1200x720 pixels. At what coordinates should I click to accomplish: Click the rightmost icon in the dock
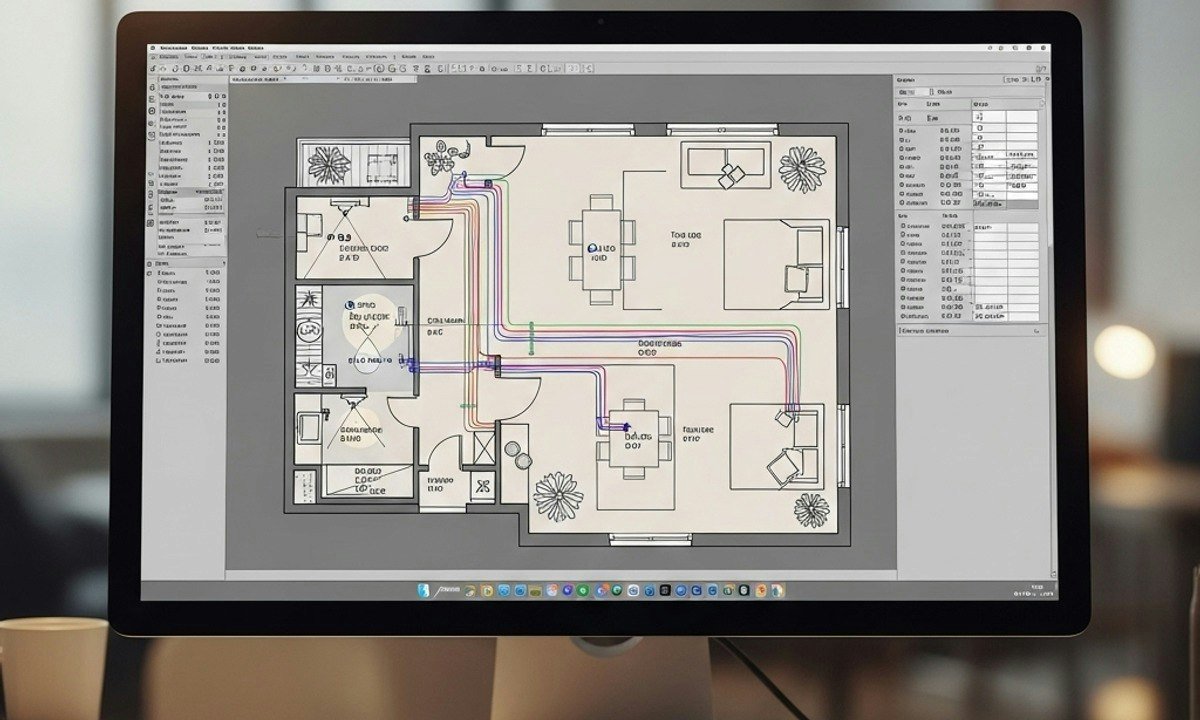point(777,591)
